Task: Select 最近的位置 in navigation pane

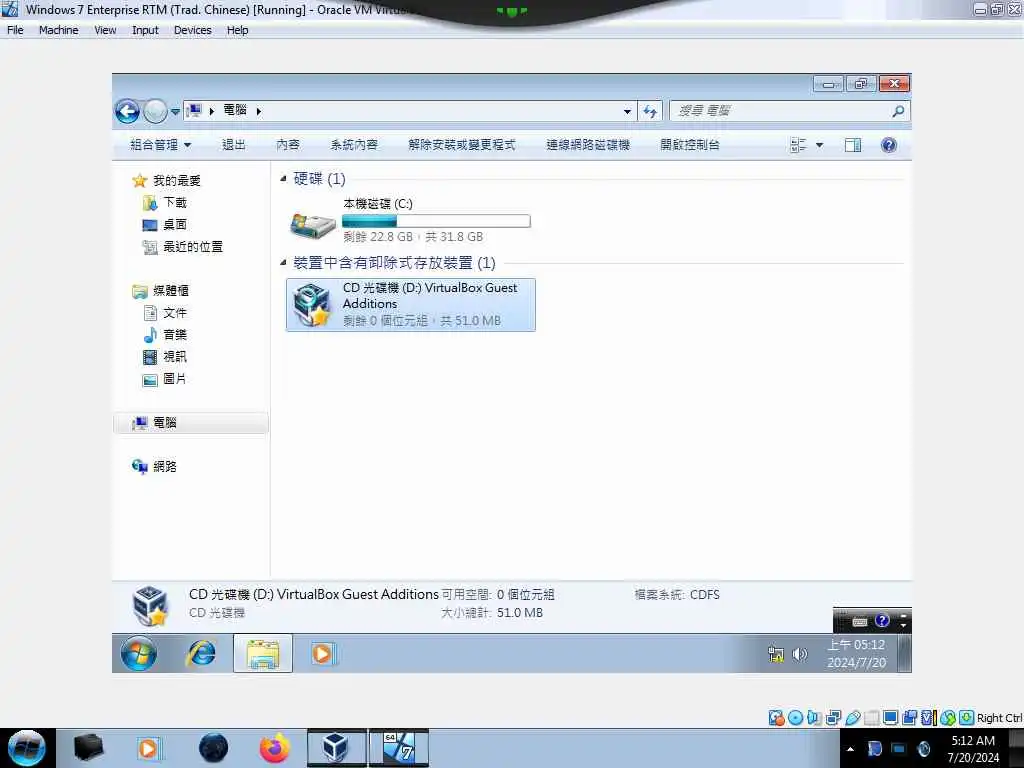Action: pos(183,247)
